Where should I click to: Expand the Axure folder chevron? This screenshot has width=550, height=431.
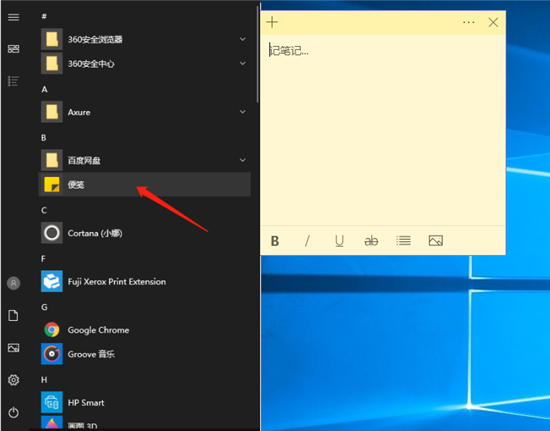point(242,112)
